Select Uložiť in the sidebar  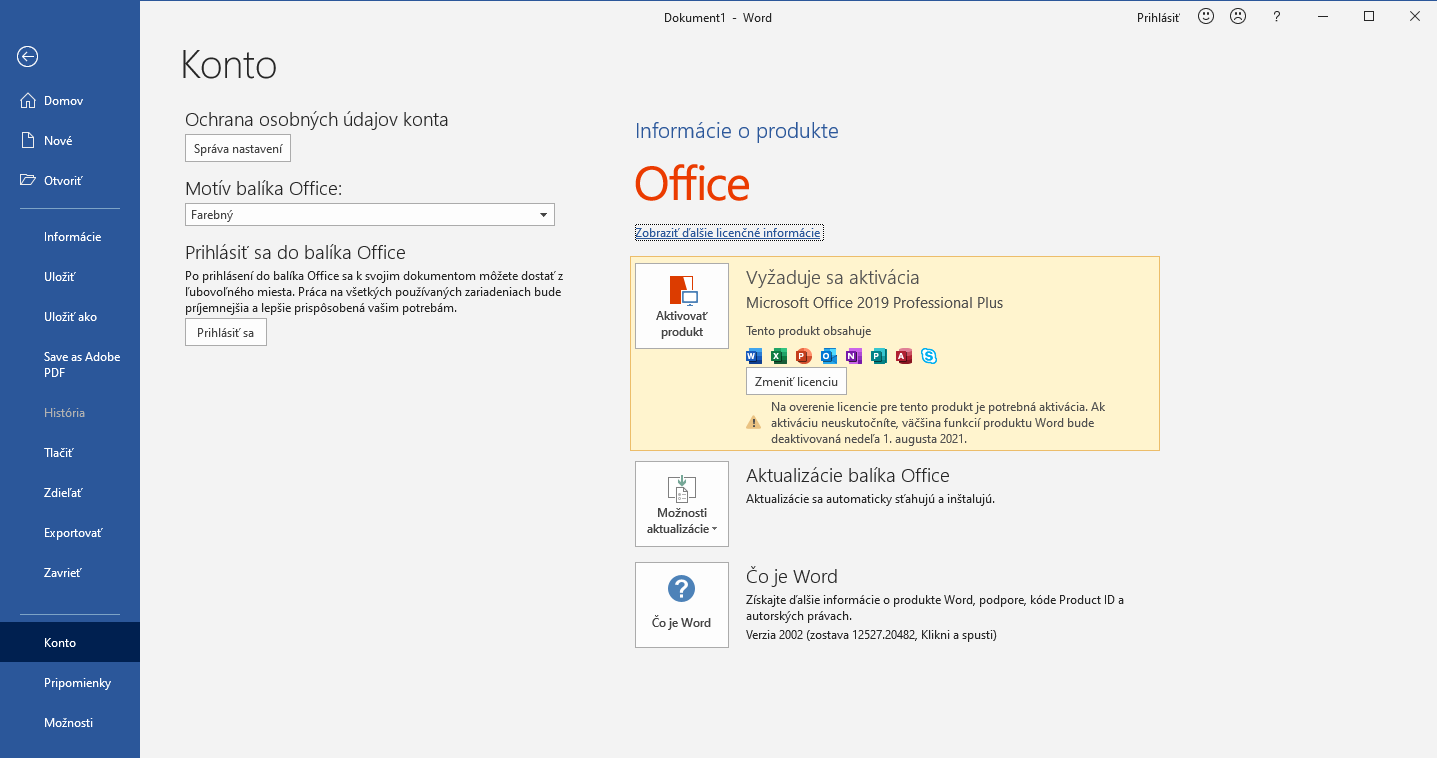70,277
